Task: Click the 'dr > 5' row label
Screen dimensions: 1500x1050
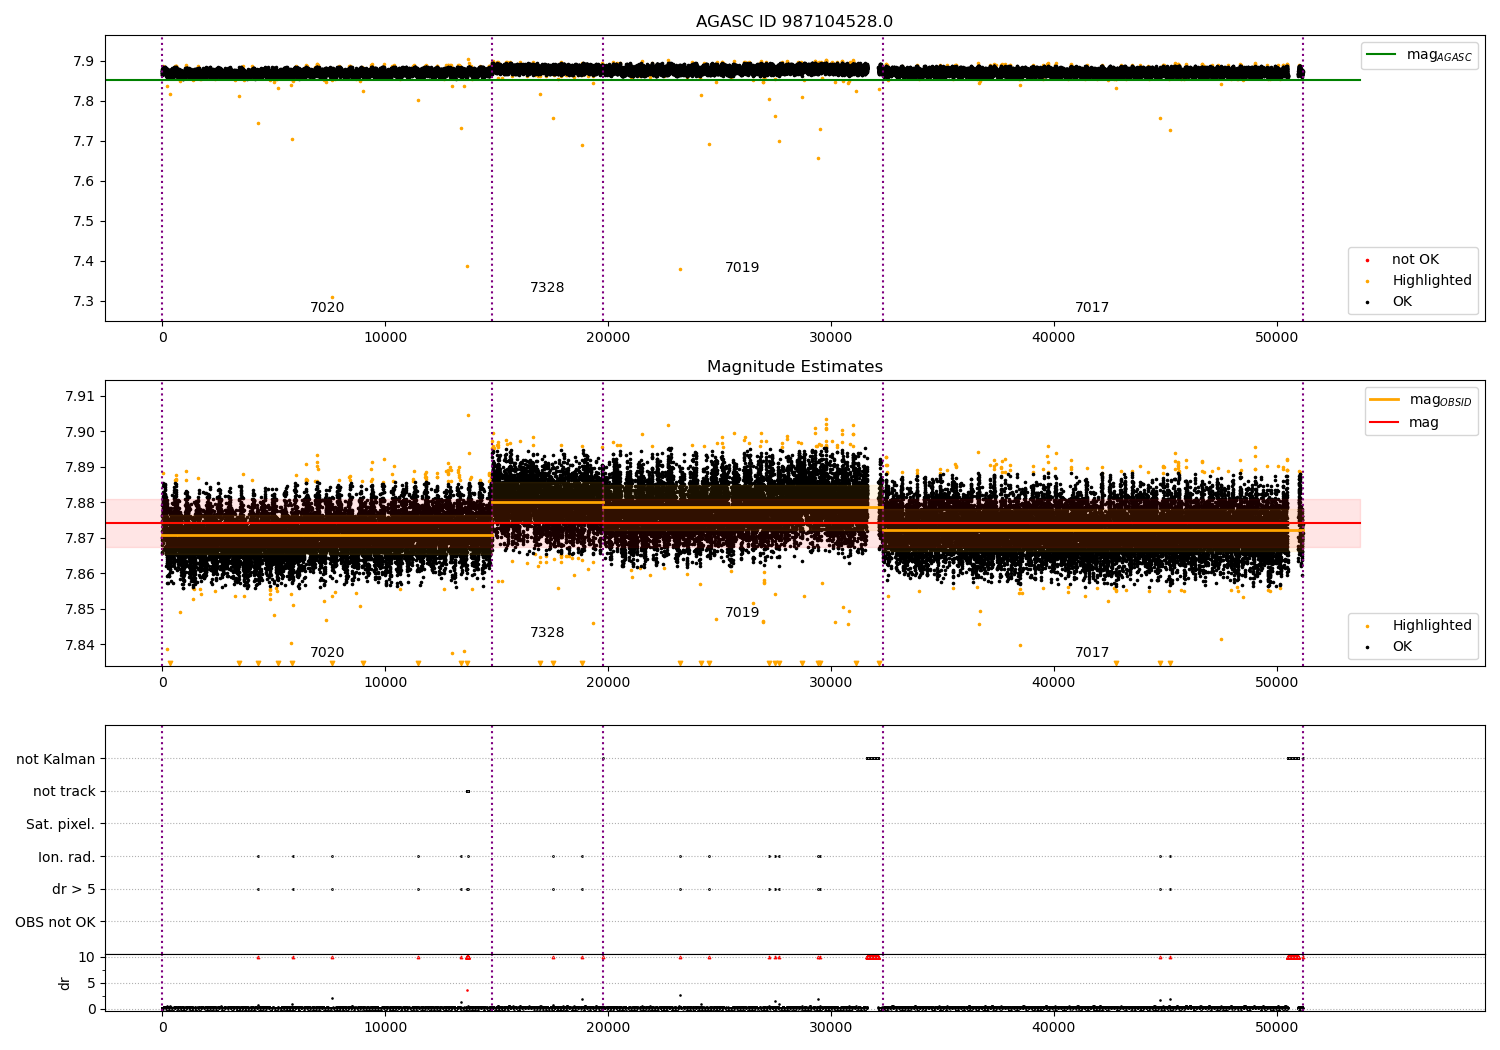Action: point(74,890)
